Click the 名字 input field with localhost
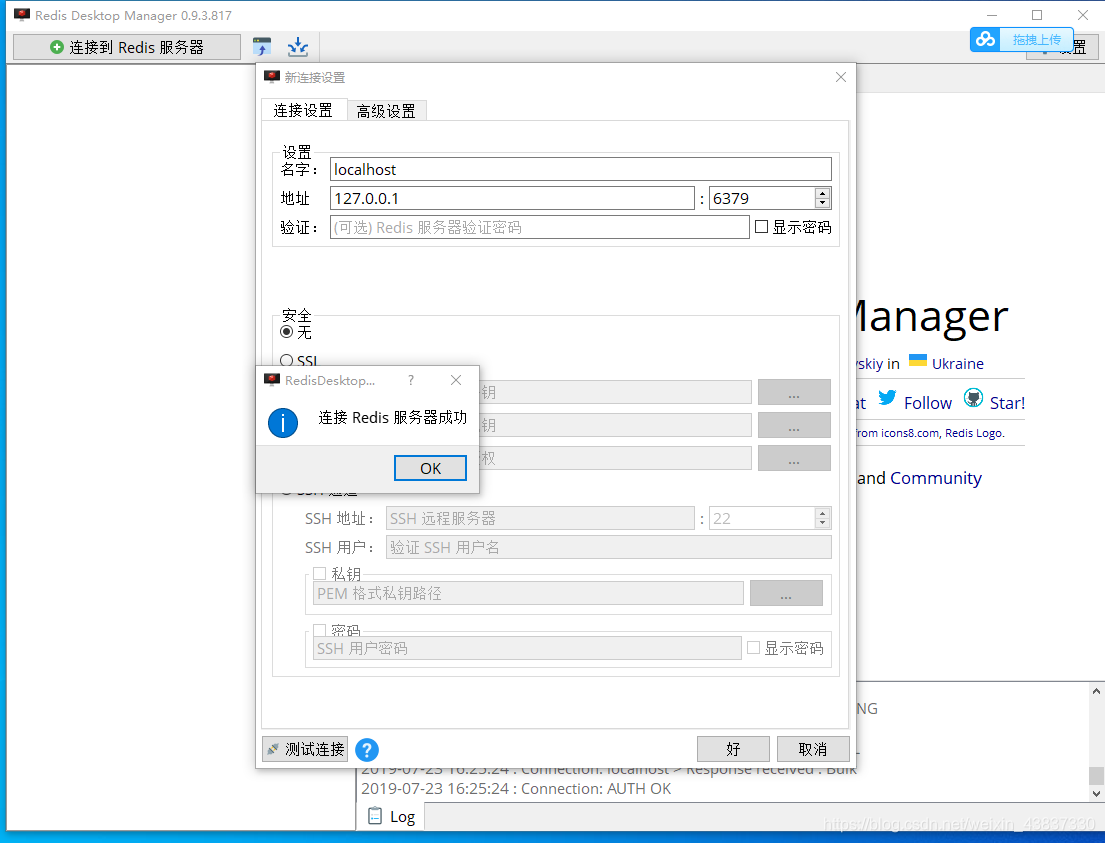 (x=581, y=169)
